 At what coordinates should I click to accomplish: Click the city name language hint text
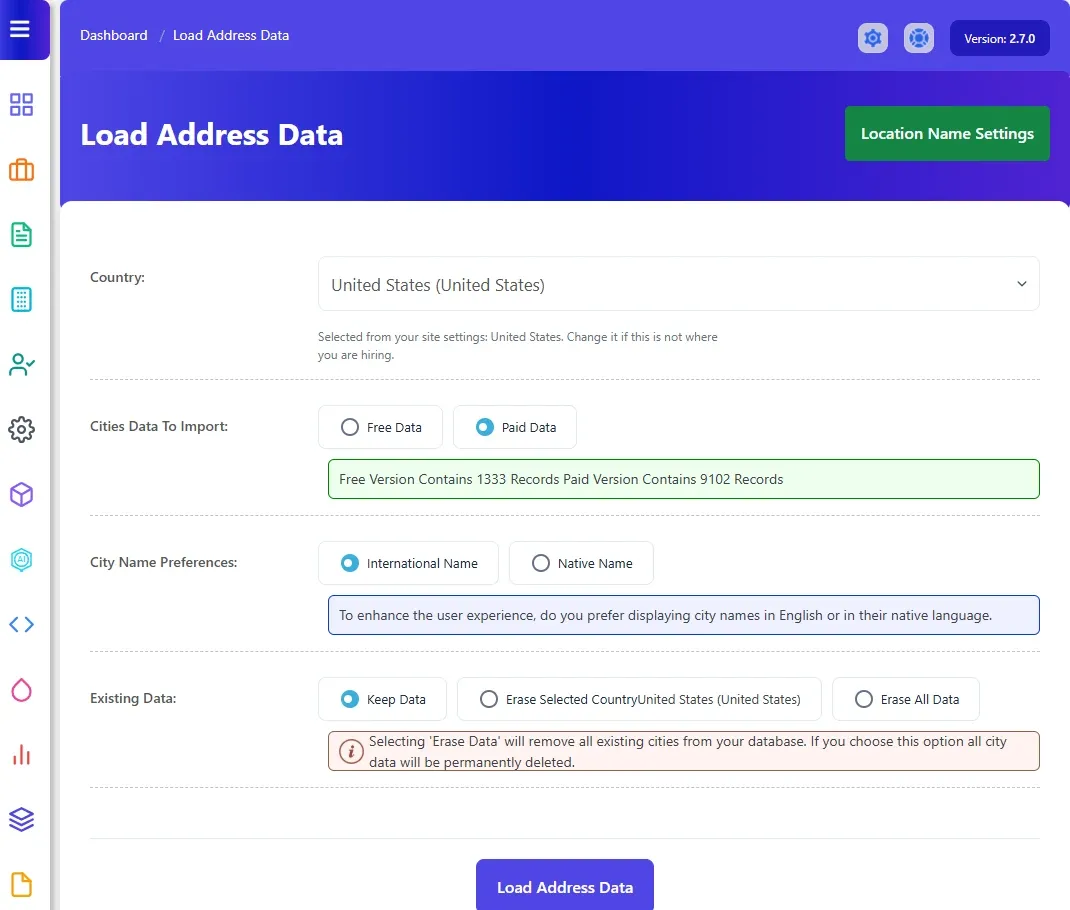click(x=665, y=615)
